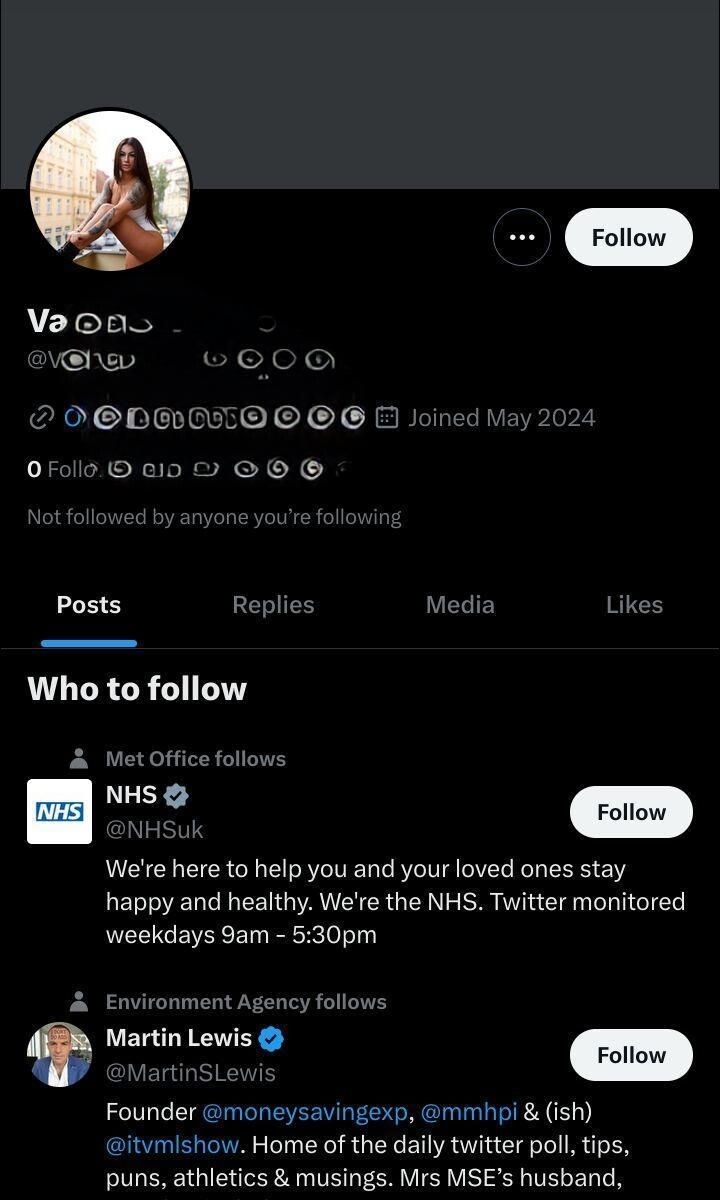
Task: Open the three-dot more options menu
Action: (522, 237)
